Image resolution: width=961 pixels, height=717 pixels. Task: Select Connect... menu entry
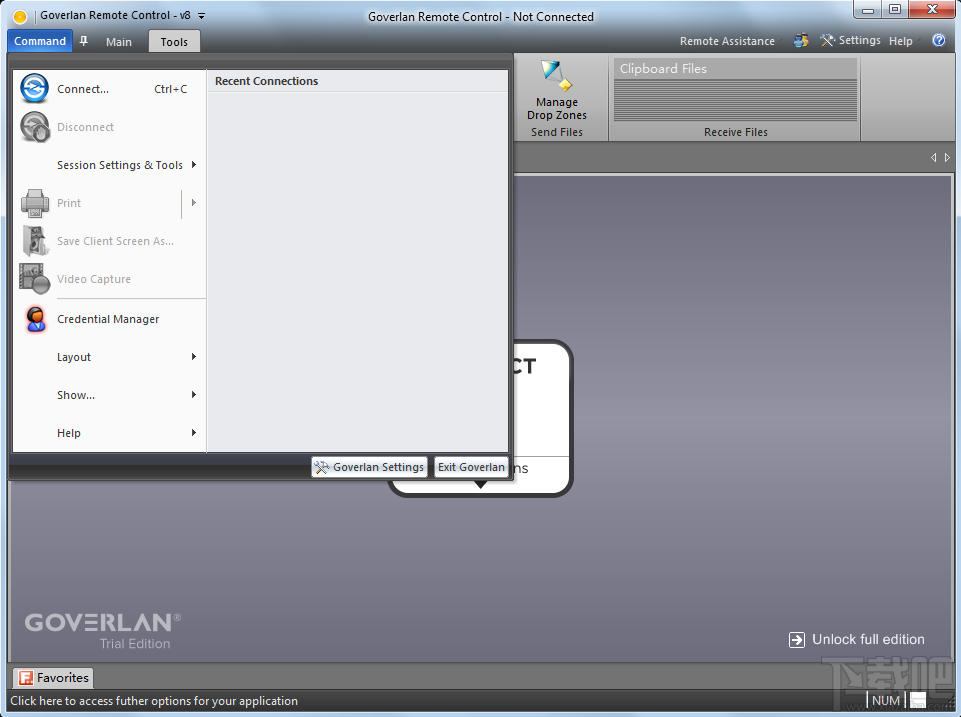(109, 89)
